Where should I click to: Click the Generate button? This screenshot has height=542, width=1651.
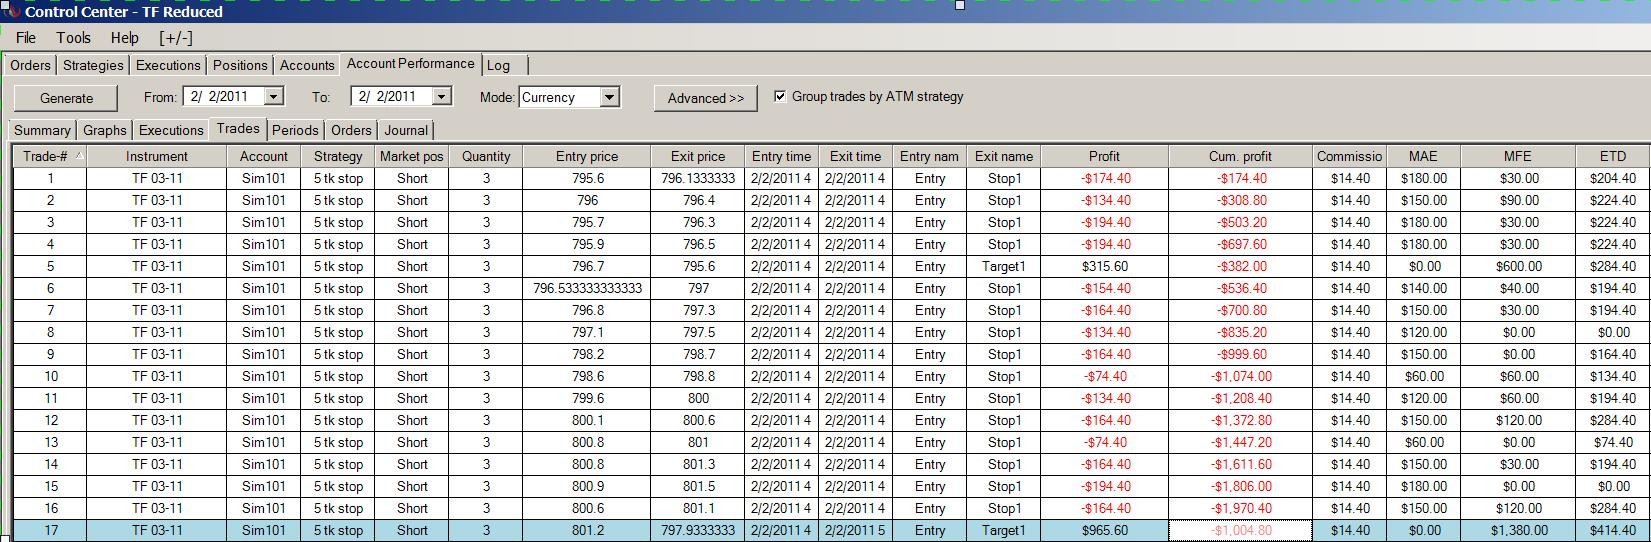tap(67, 98)
